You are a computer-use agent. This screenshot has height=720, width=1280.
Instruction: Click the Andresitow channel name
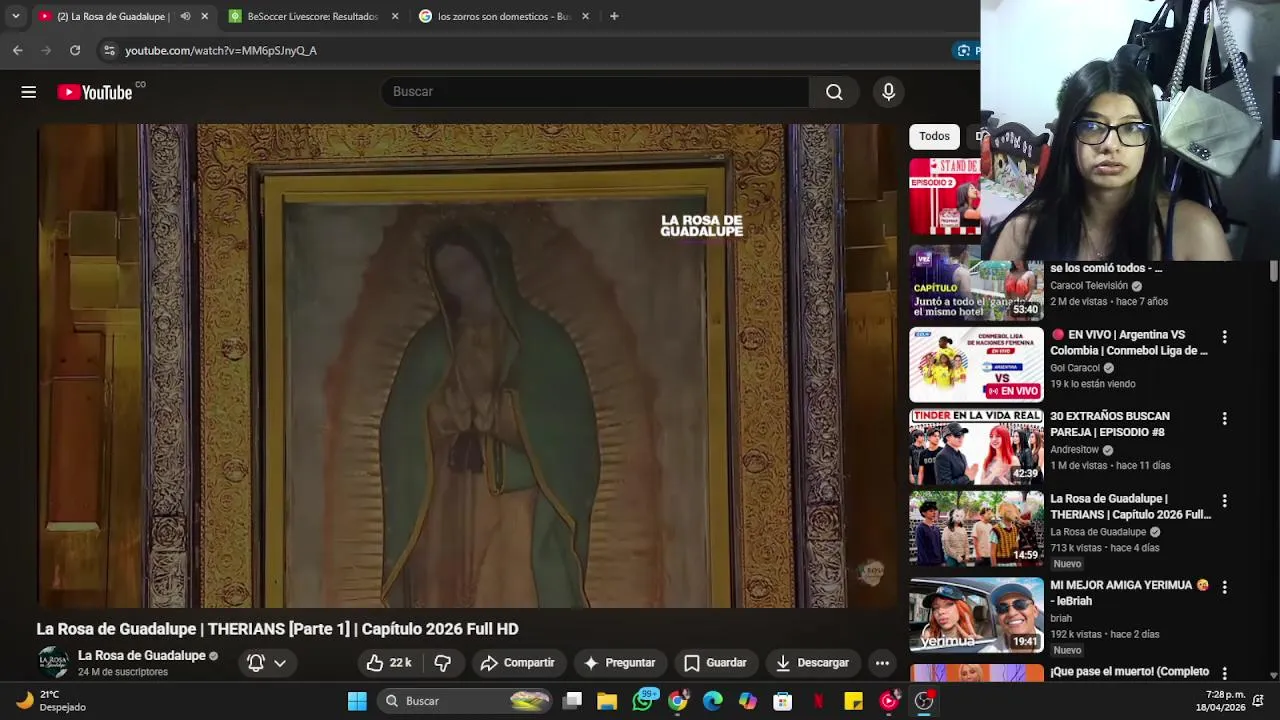click(x=1074, y=450)
